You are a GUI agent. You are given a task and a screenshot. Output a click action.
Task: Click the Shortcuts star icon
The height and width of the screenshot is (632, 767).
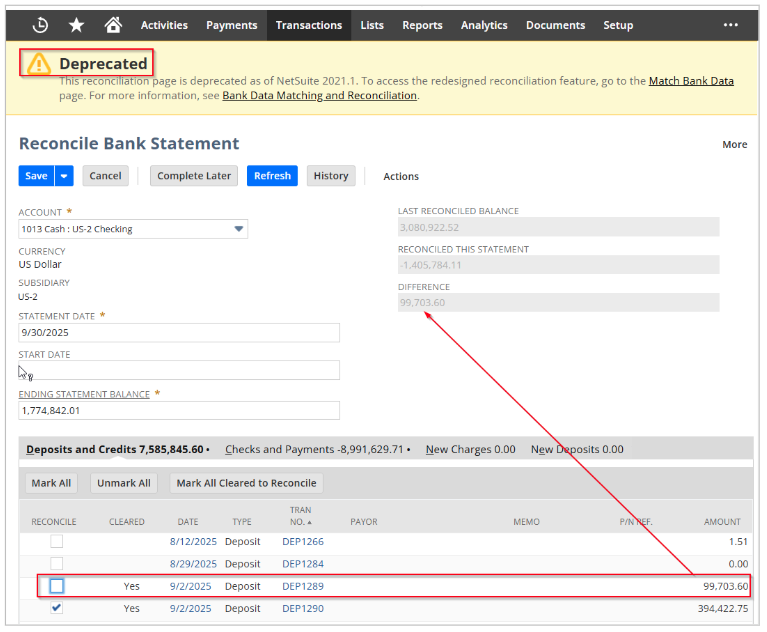77,25
